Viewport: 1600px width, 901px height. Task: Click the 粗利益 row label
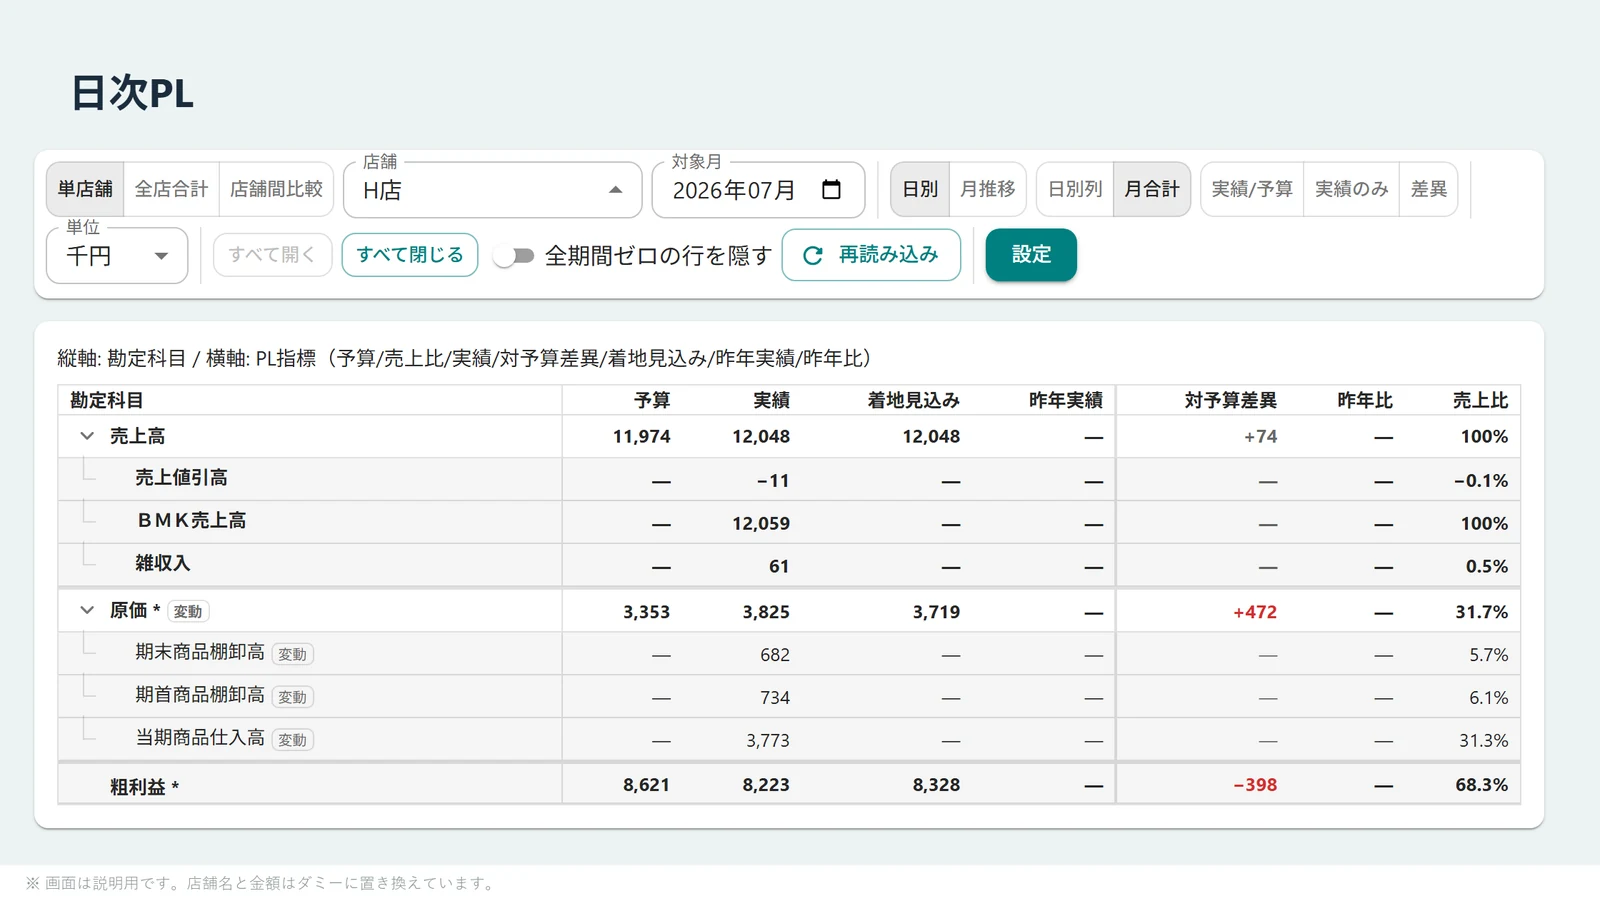(144, 787)
